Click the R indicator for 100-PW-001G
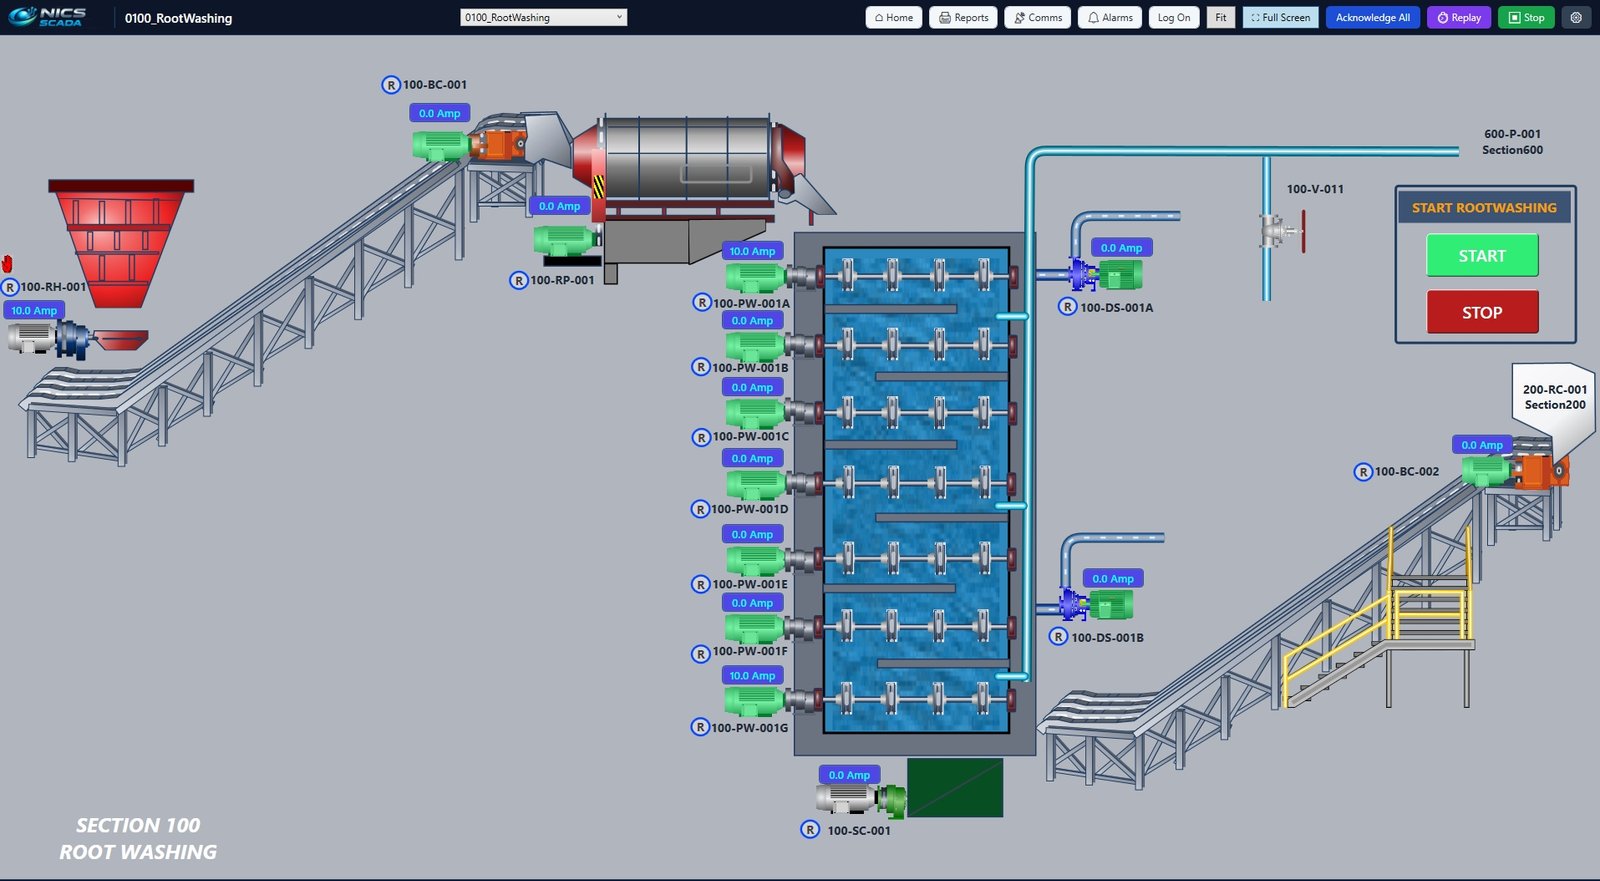The height and width of the screenshot is (881, 1600). [701, 727]
